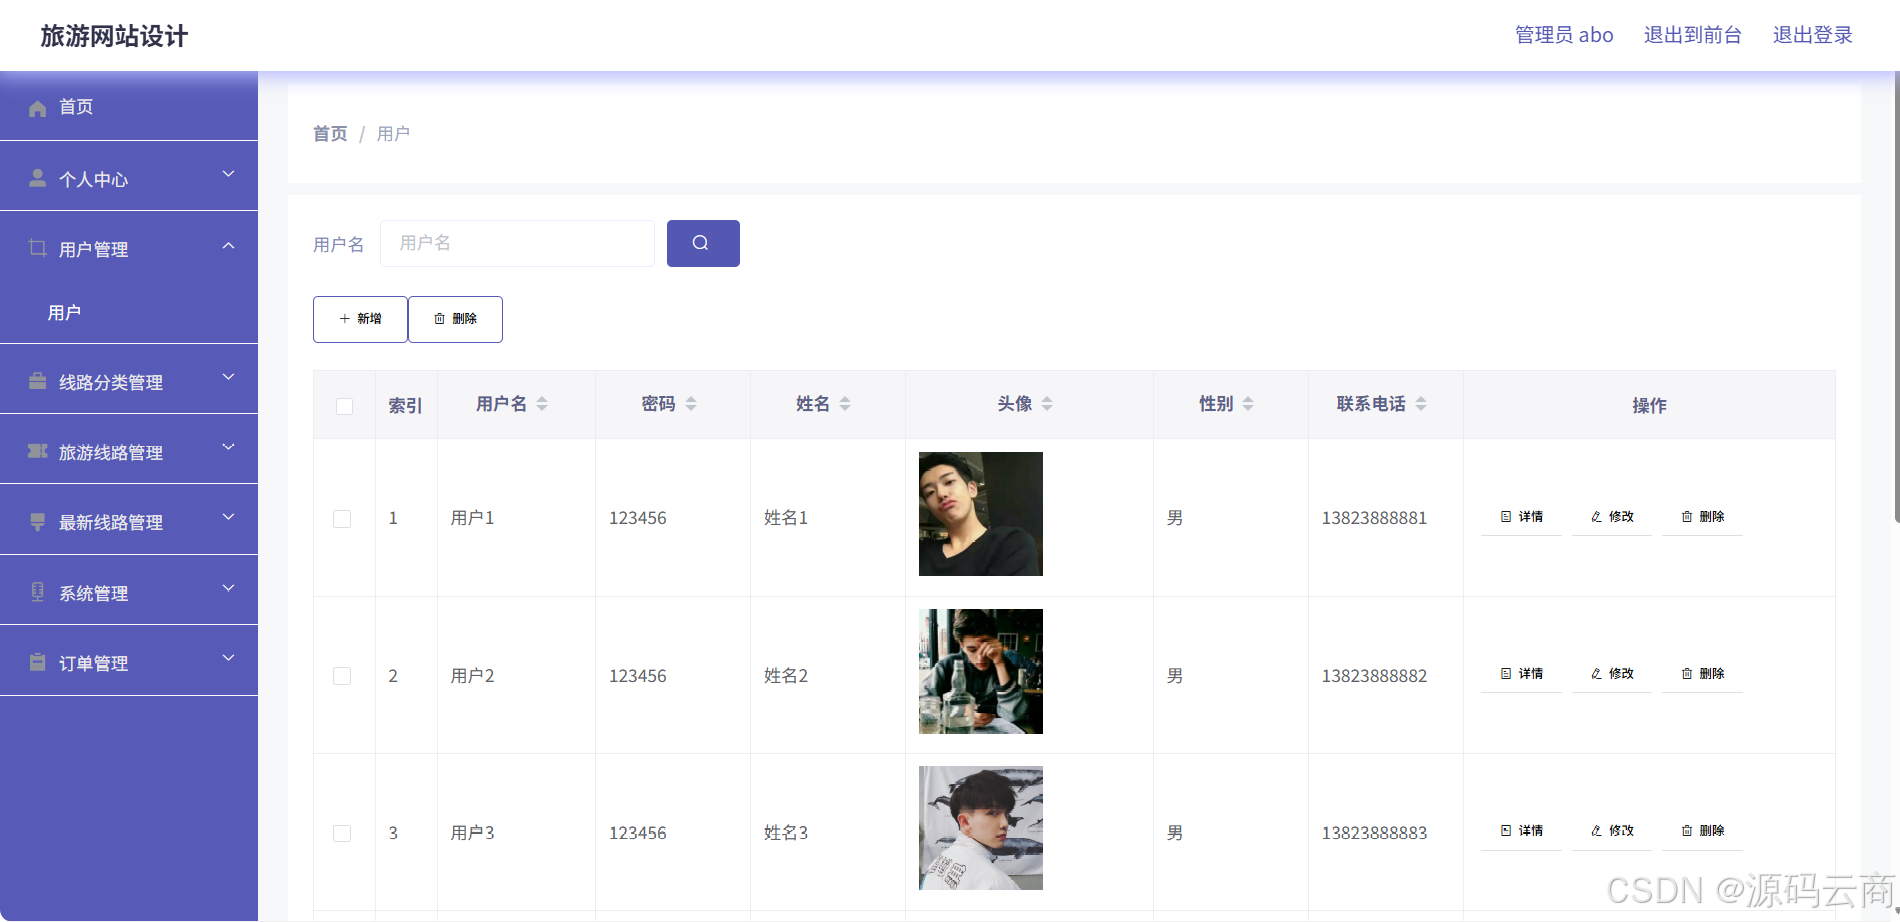Expand the 订单管理 chevron

click(228, 659)
